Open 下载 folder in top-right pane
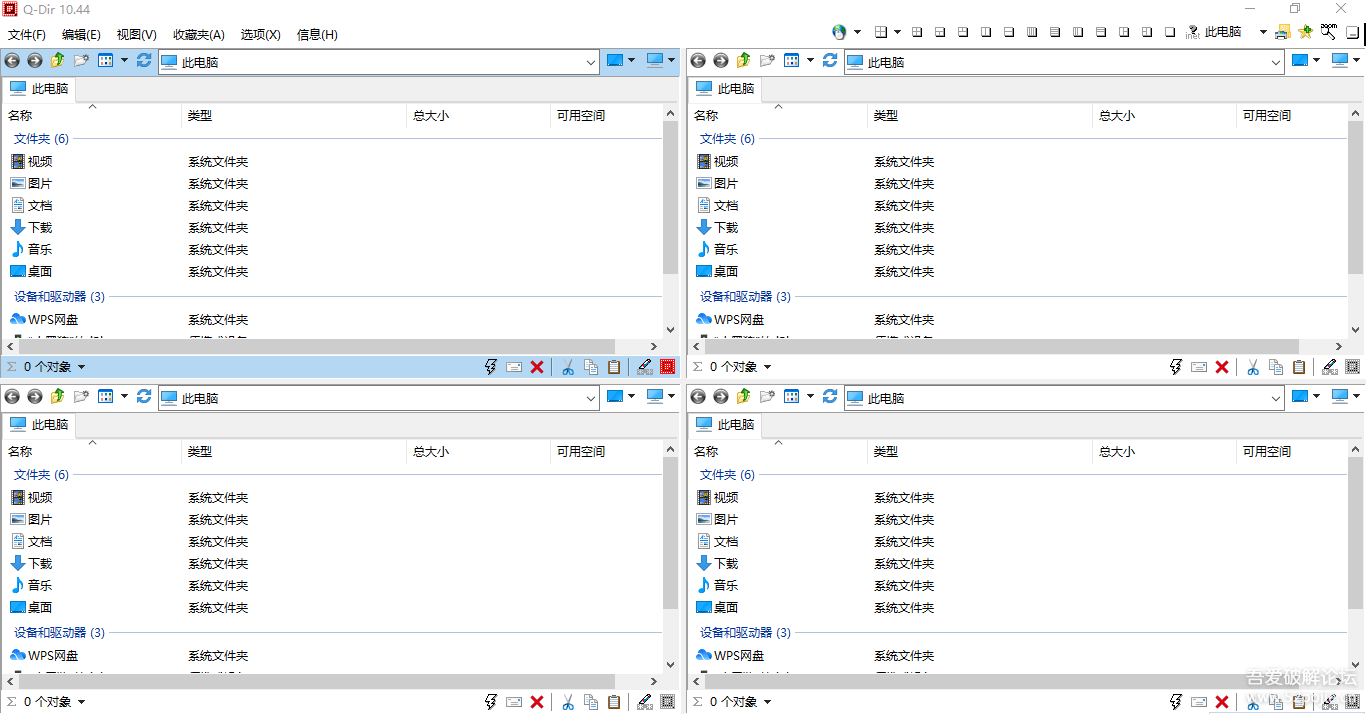Viewport: 1366px width, 714px height. click(x=726, y=228)
